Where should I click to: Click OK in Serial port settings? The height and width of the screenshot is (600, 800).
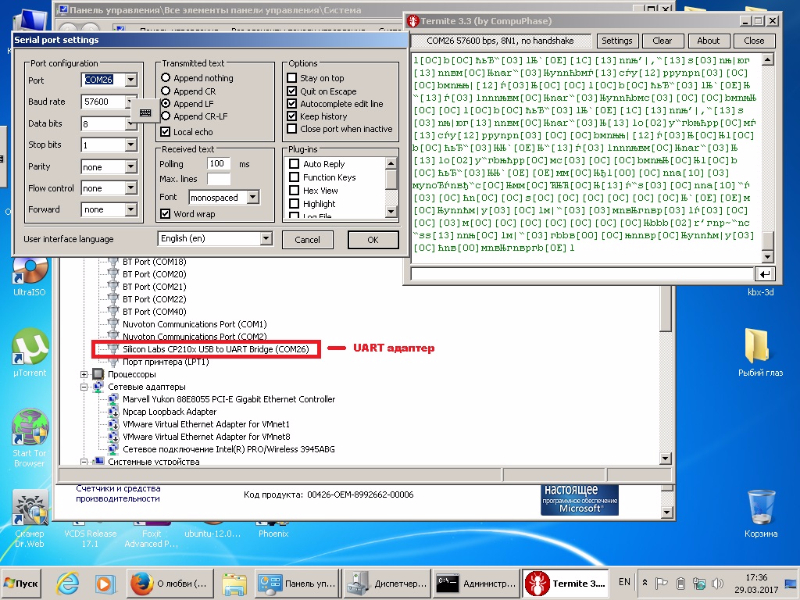pyautogui.click(x=373, y=240)
